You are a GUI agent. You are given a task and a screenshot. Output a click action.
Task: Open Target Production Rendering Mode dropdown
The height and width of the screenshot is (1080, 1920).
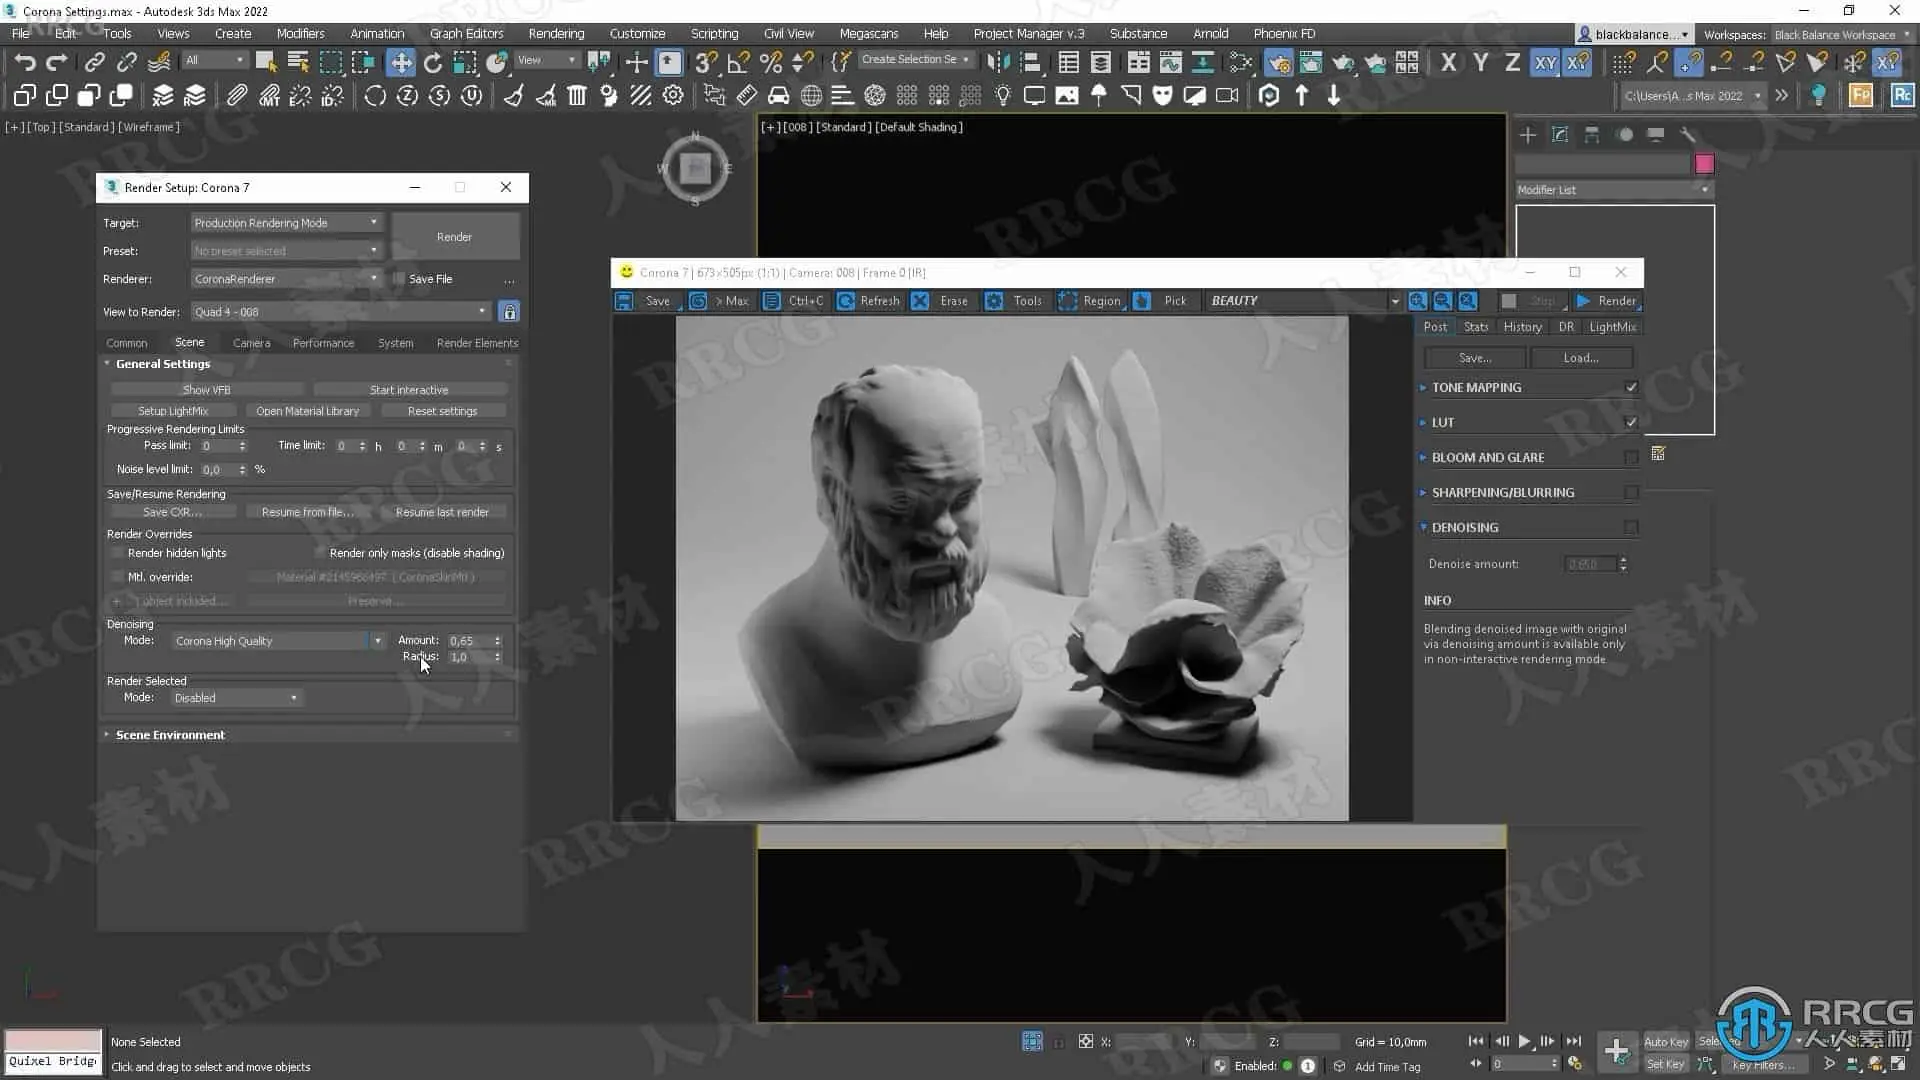tap(286, 223)
